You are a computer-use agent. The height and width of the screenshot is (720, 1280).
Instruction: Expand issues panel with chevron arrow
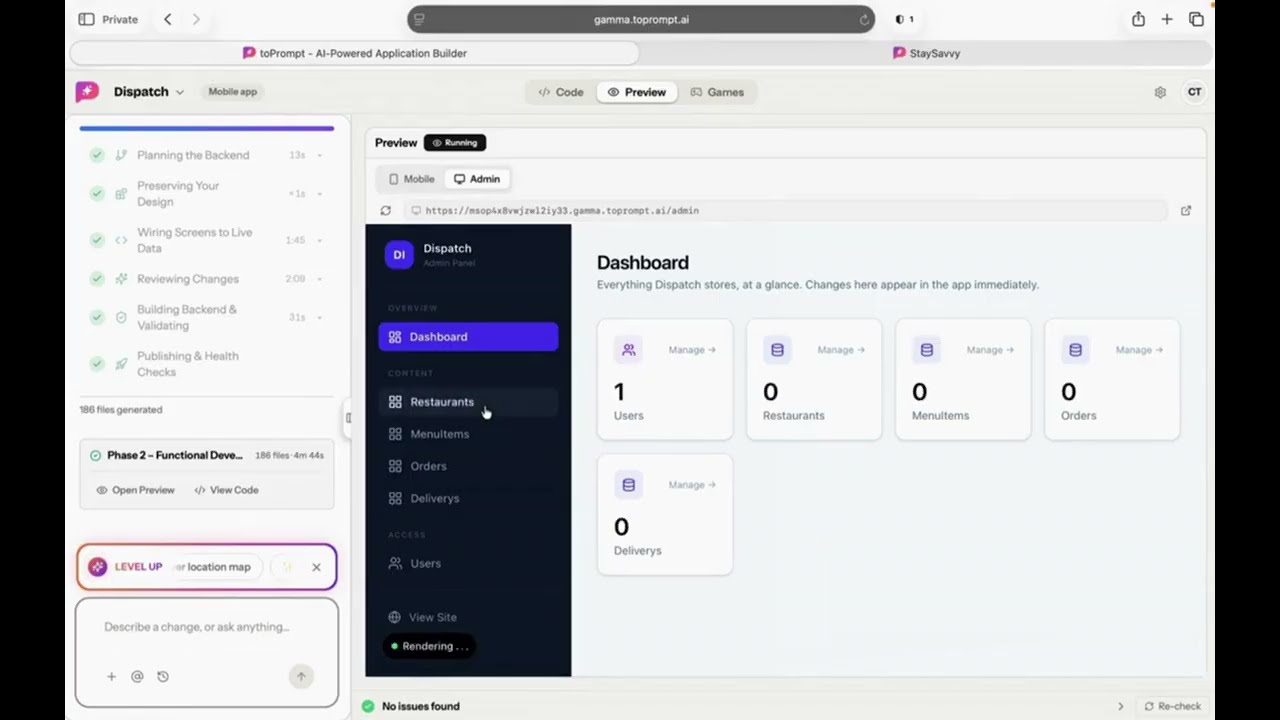pos(1120,706)
